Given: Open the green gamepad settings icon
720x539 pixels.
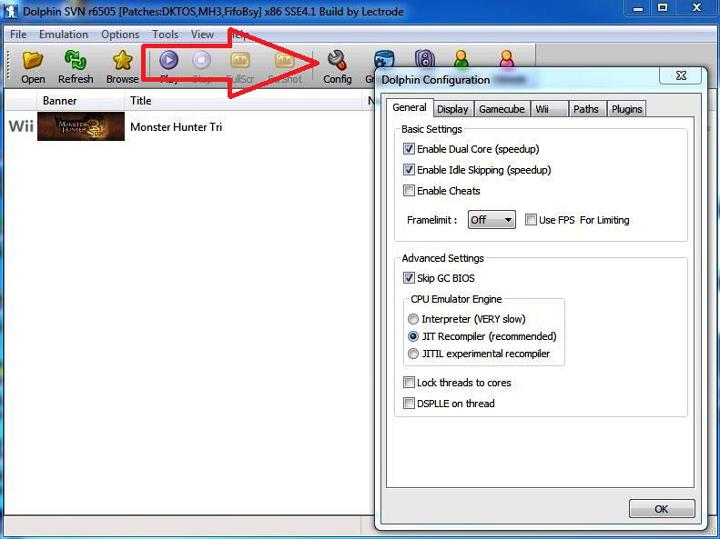Looking at the screenshot, I should point(461,59).
